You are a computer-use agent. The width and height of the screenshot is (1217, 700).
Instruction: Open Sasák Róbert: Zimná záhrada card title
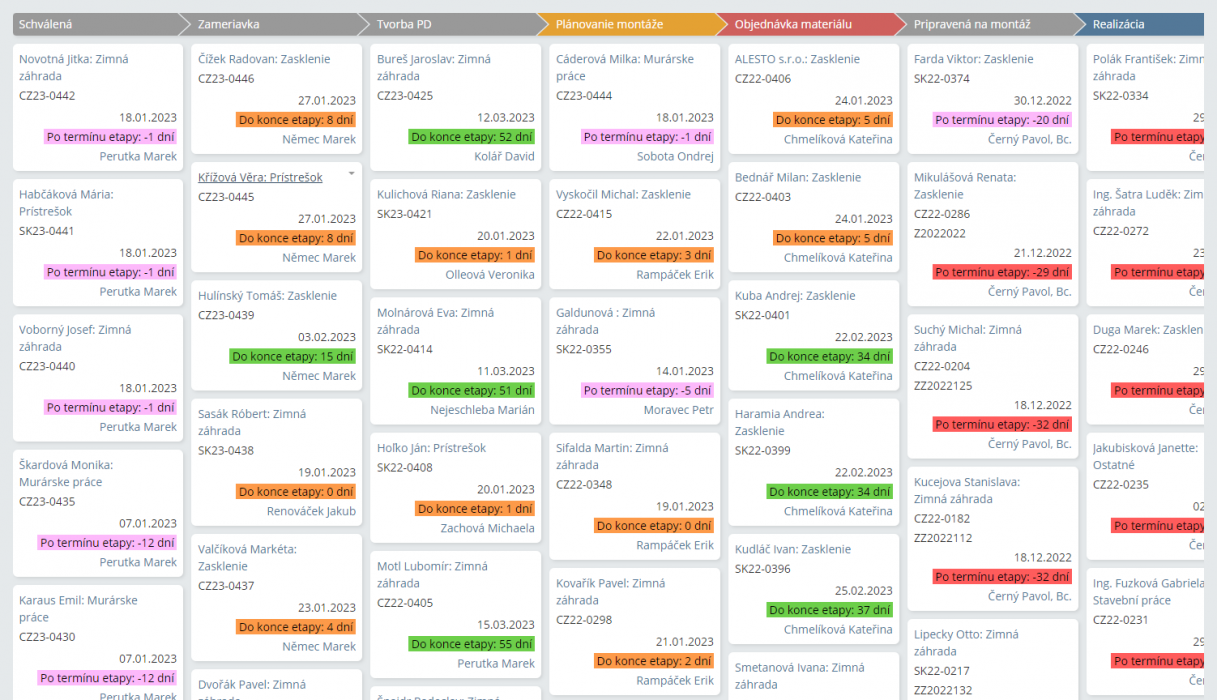tap(252, 422)
